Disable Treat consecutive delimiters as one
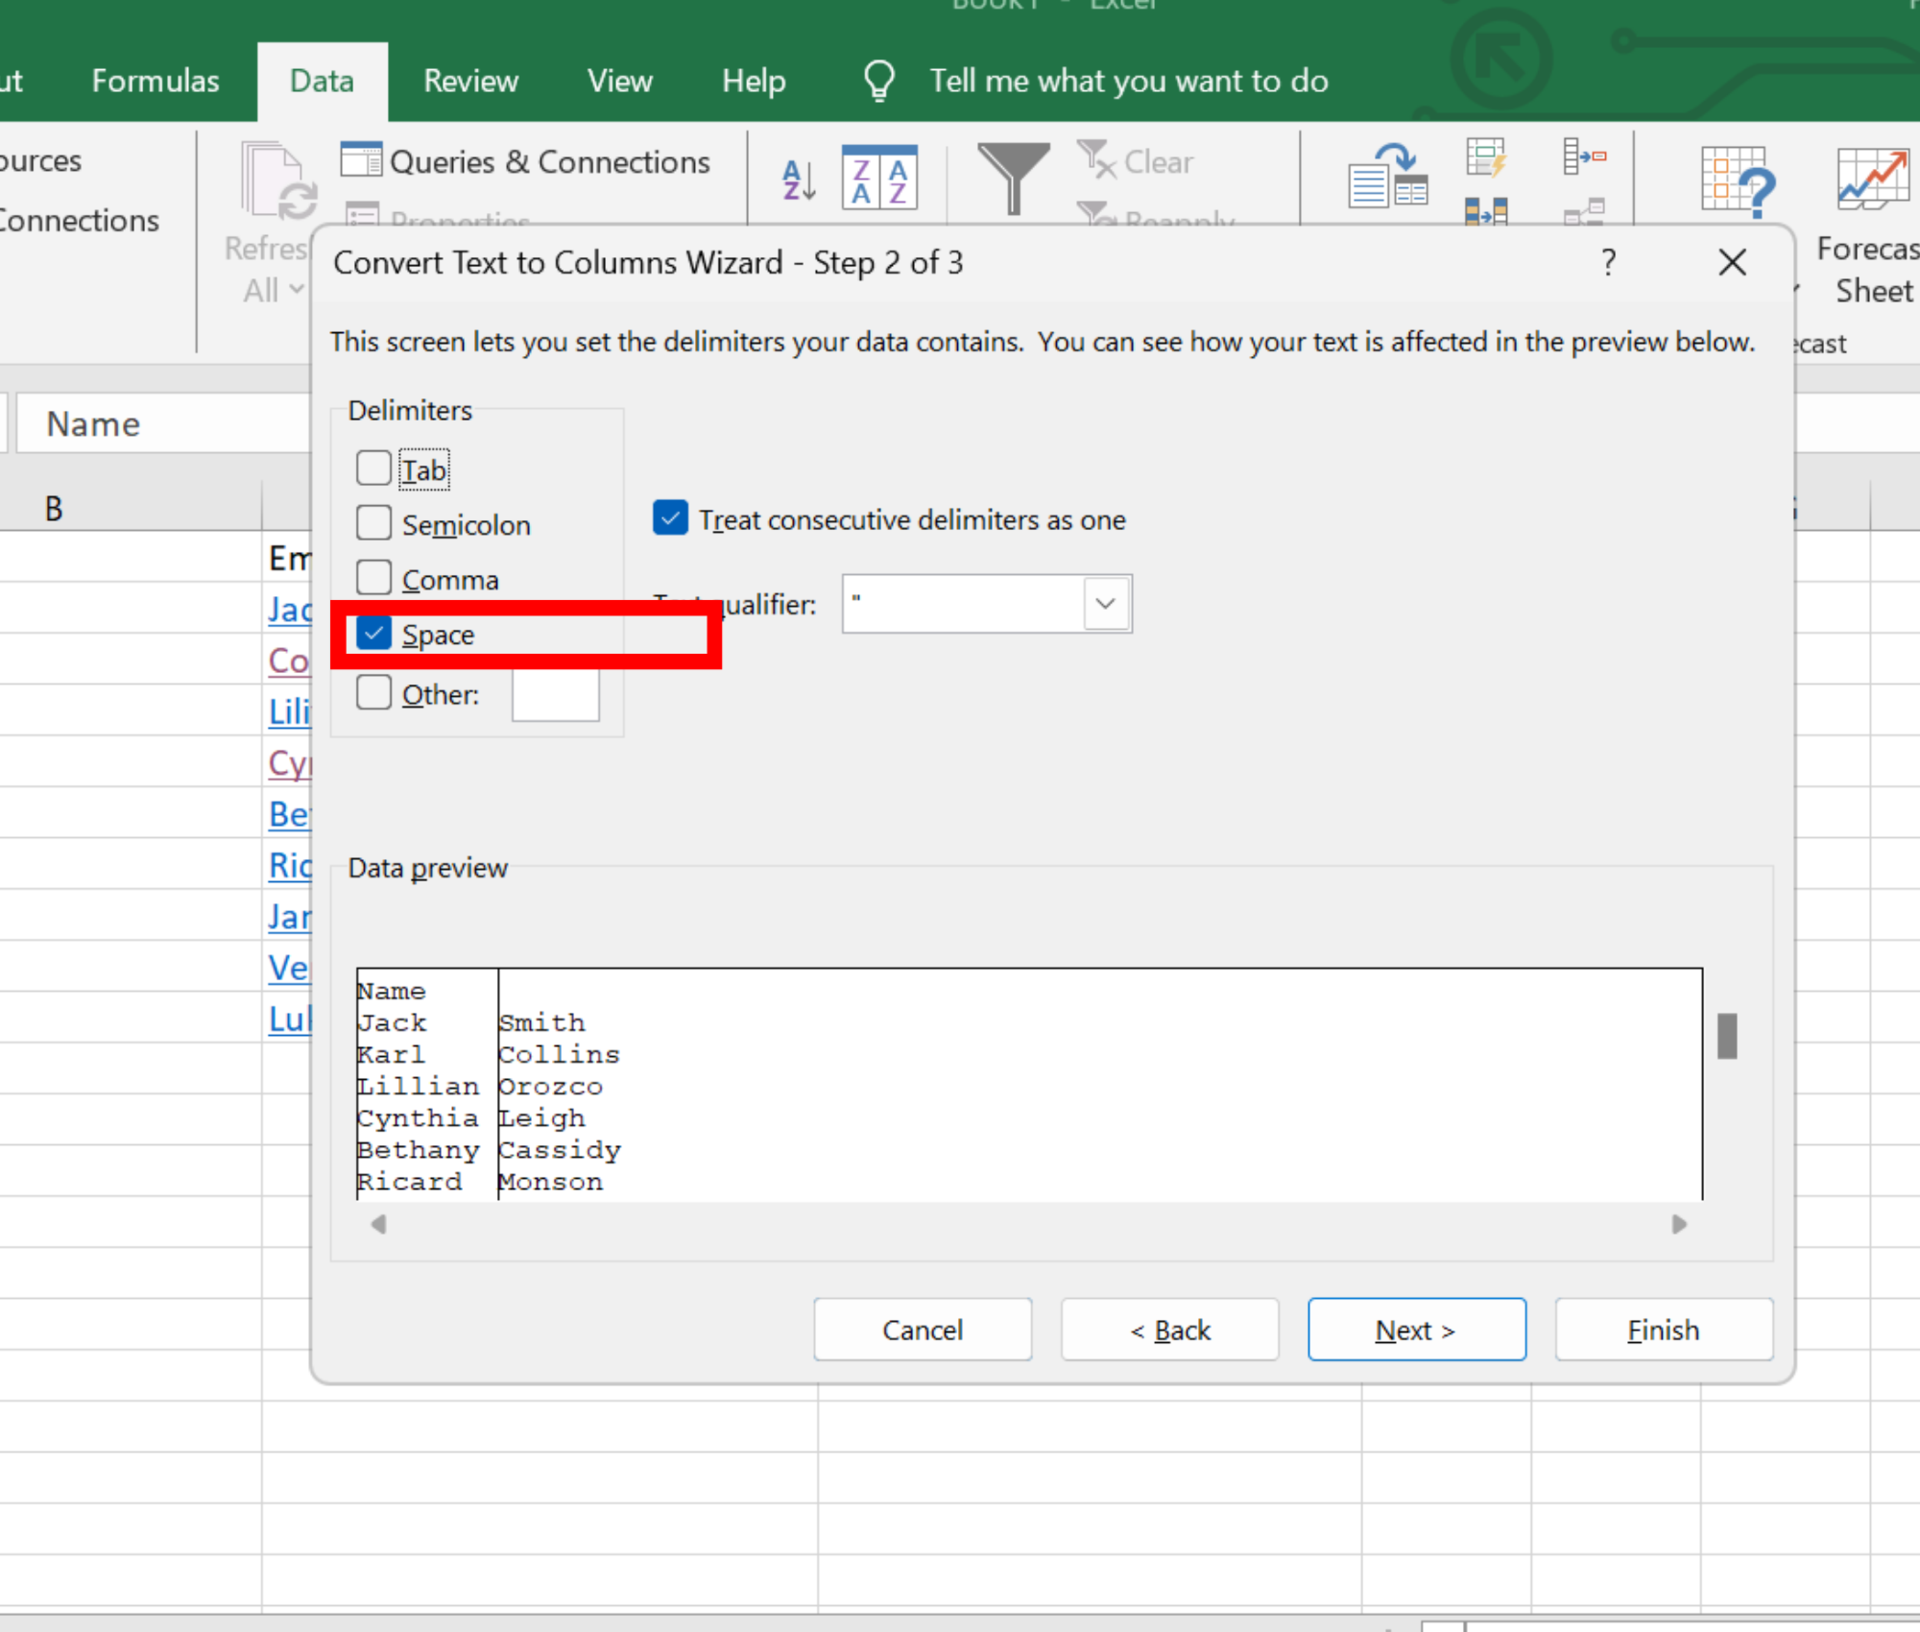The height and width of the screenshot is (1632, 1920). click(670, 519)
